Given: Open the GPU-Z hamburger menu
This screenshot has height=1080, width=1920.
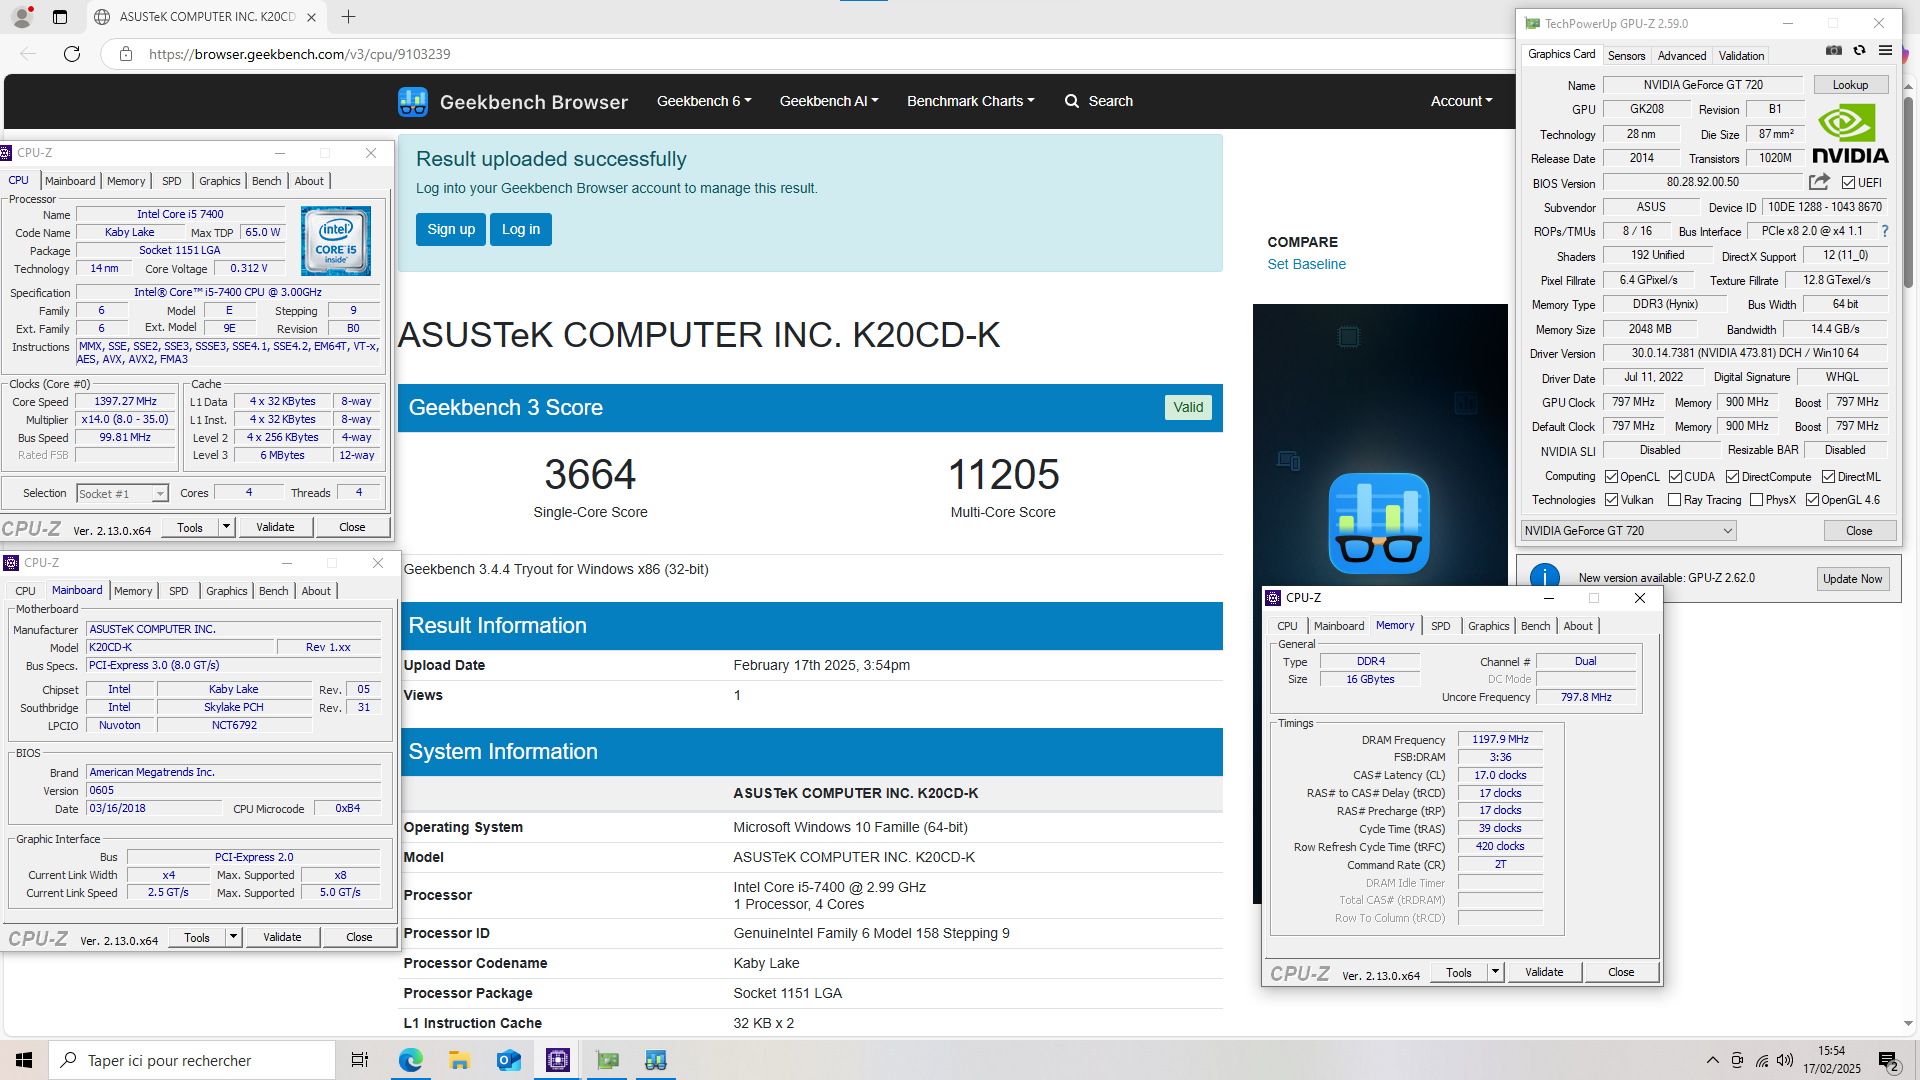Looking at the screenshot, I should [x=1885, y=50].
